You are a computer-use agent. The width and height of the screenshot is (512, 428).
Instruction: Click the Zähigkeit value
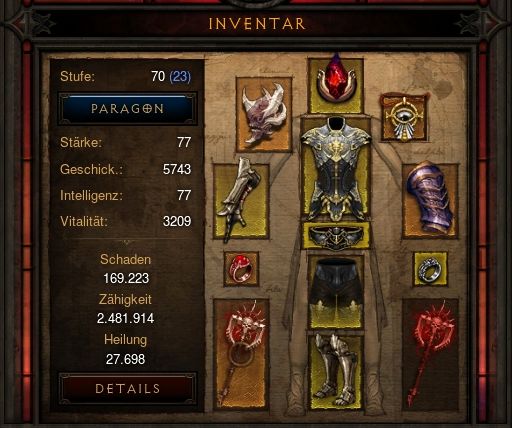[126, 318]
